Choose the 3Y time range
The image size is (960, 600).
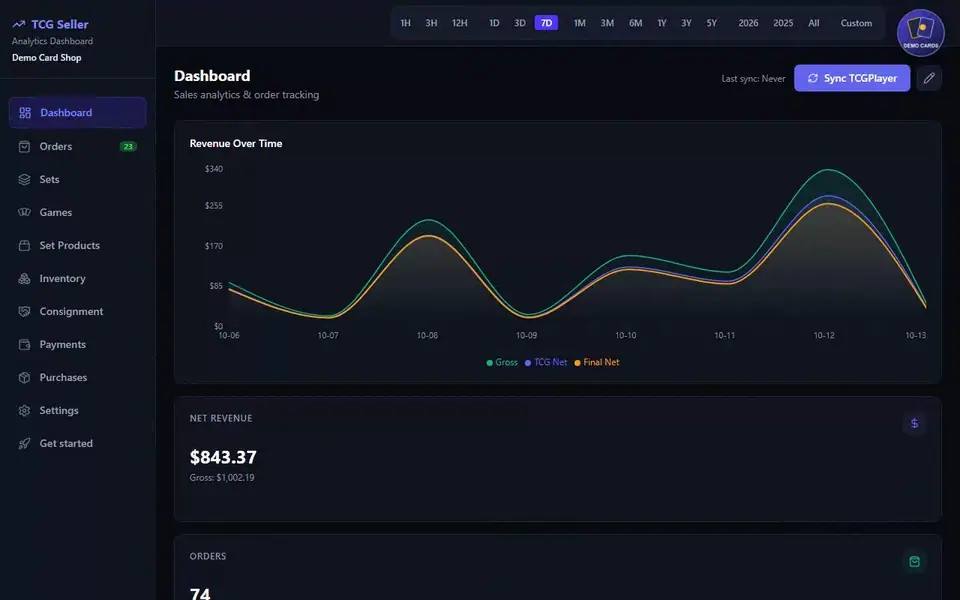click(x=686, y=23)
